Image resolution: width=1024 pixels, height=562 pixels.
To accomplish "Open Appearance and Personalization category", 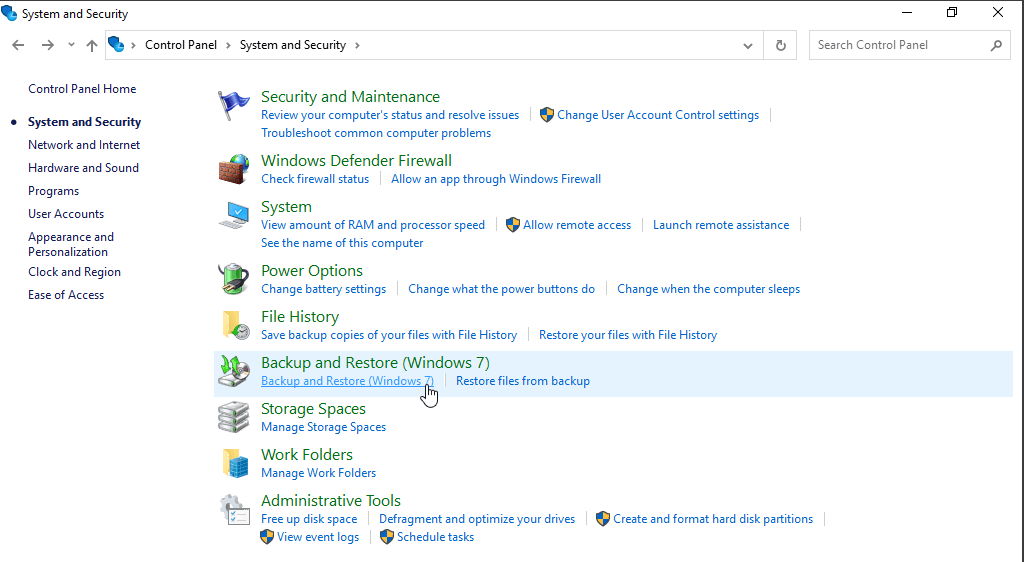I will [x=71, y=244].
